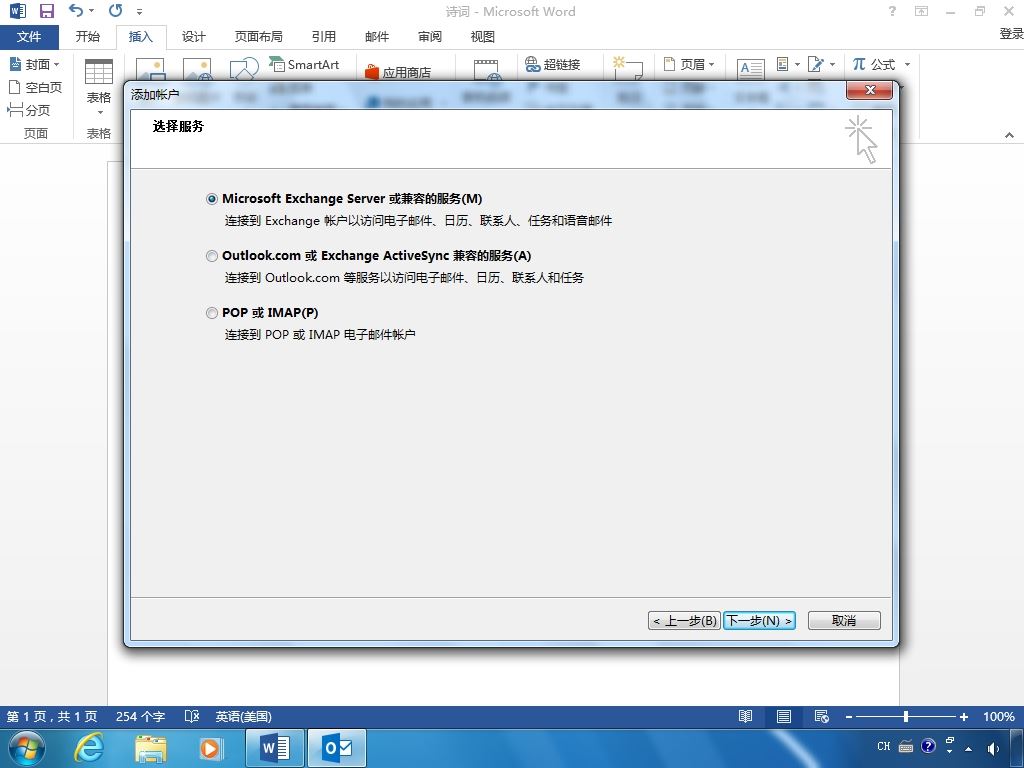Switch to Web Layout view
The height and width of the screenshot is (768, 1024).
[x=822, y=716]
